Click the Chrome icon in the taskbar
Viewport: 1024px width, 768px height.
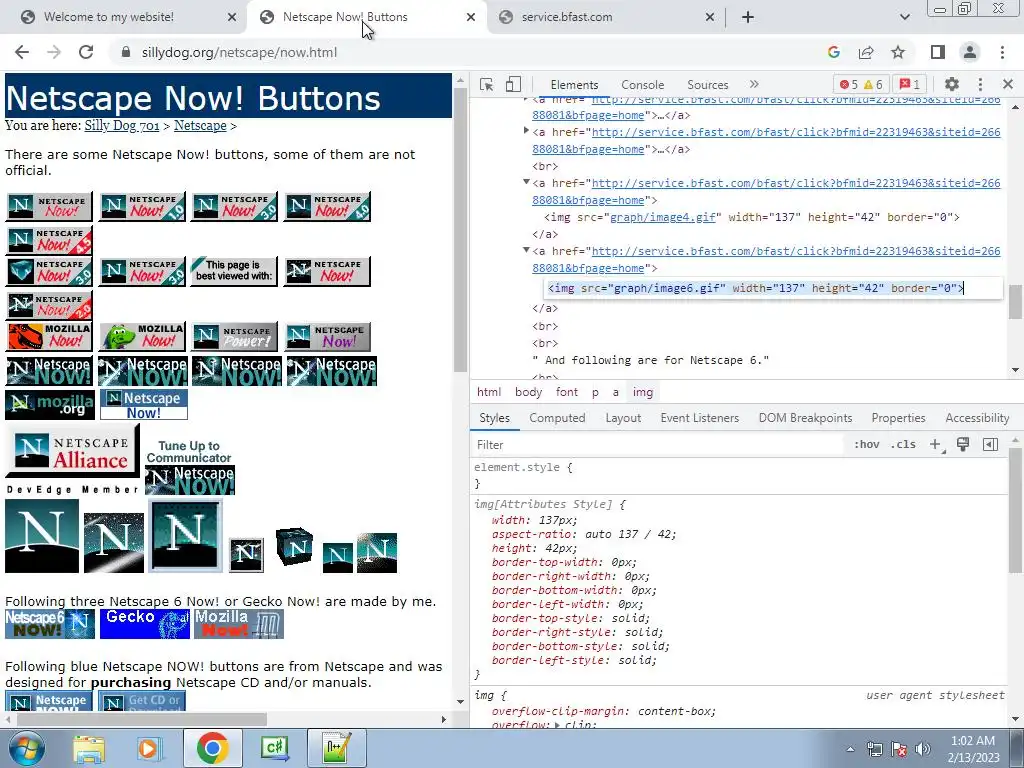(x=212, y=748)
